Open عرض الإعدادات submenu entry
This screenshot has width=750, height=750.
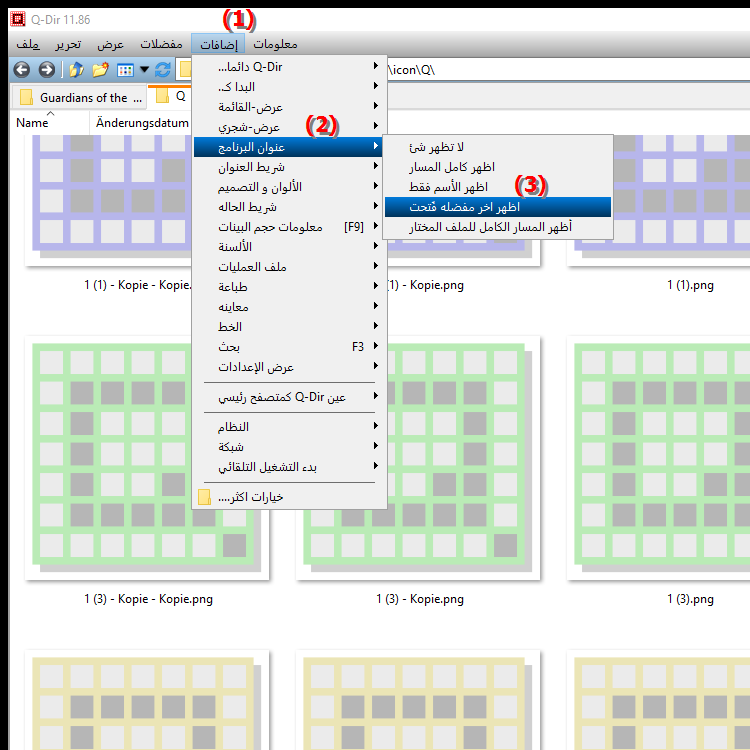click(x=289, y=367)
